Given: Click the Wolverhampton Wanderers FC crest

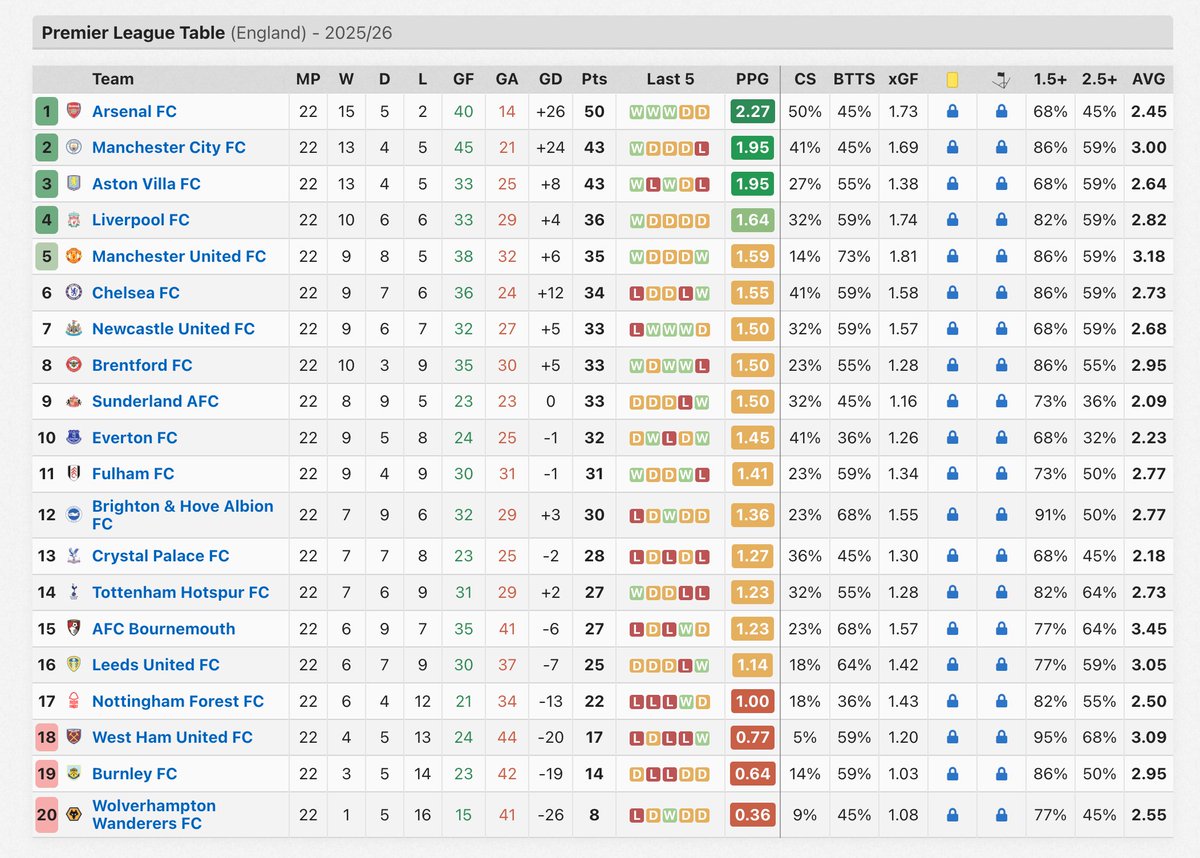Looking at the screenshot, I should 74,815.
